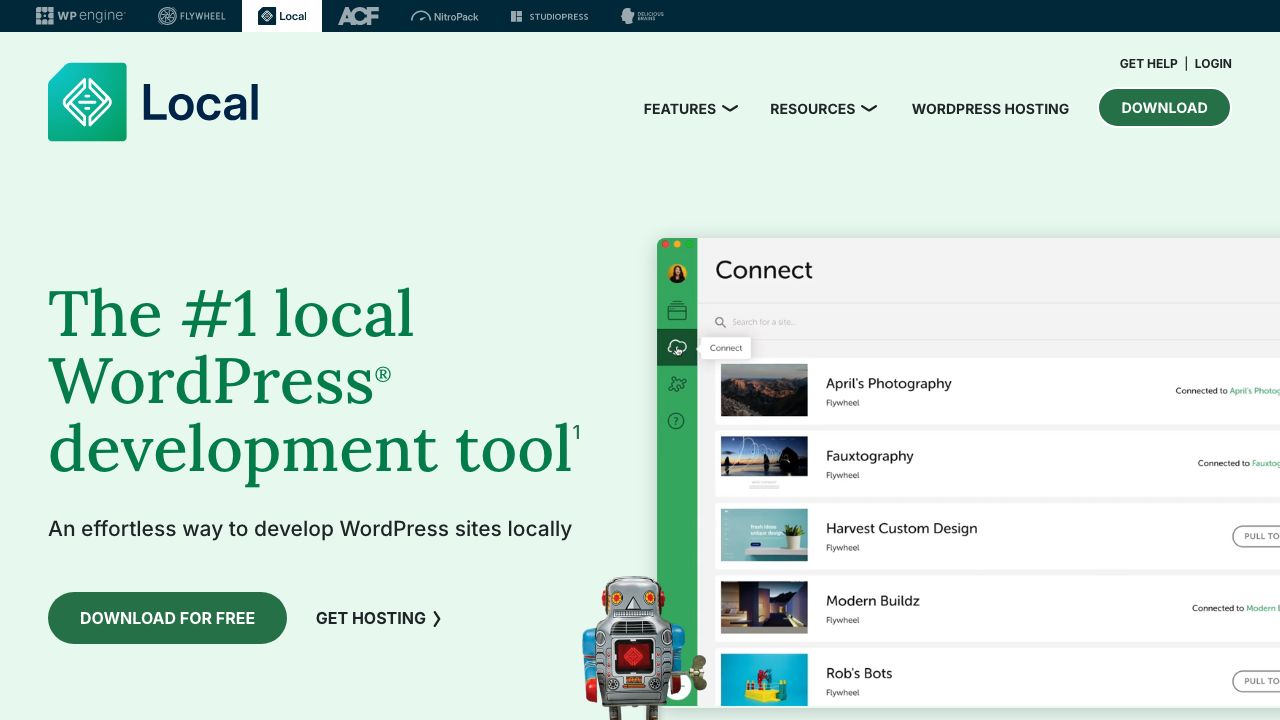
Task: Select the Rob's Bots site name
Action: [858, 673]
